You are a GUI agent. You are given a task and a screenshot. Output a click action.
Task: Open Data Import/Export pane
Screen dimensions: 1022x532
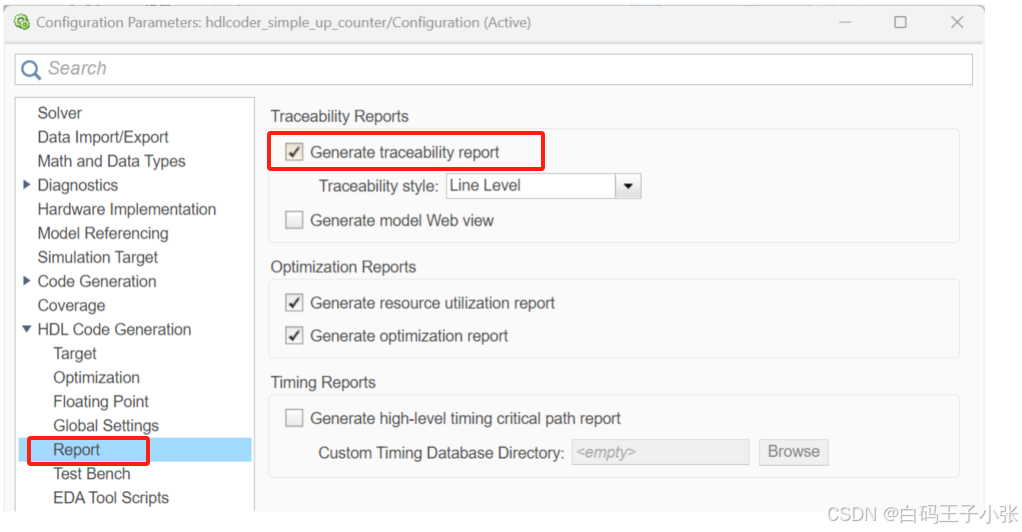tap(103, 137)
